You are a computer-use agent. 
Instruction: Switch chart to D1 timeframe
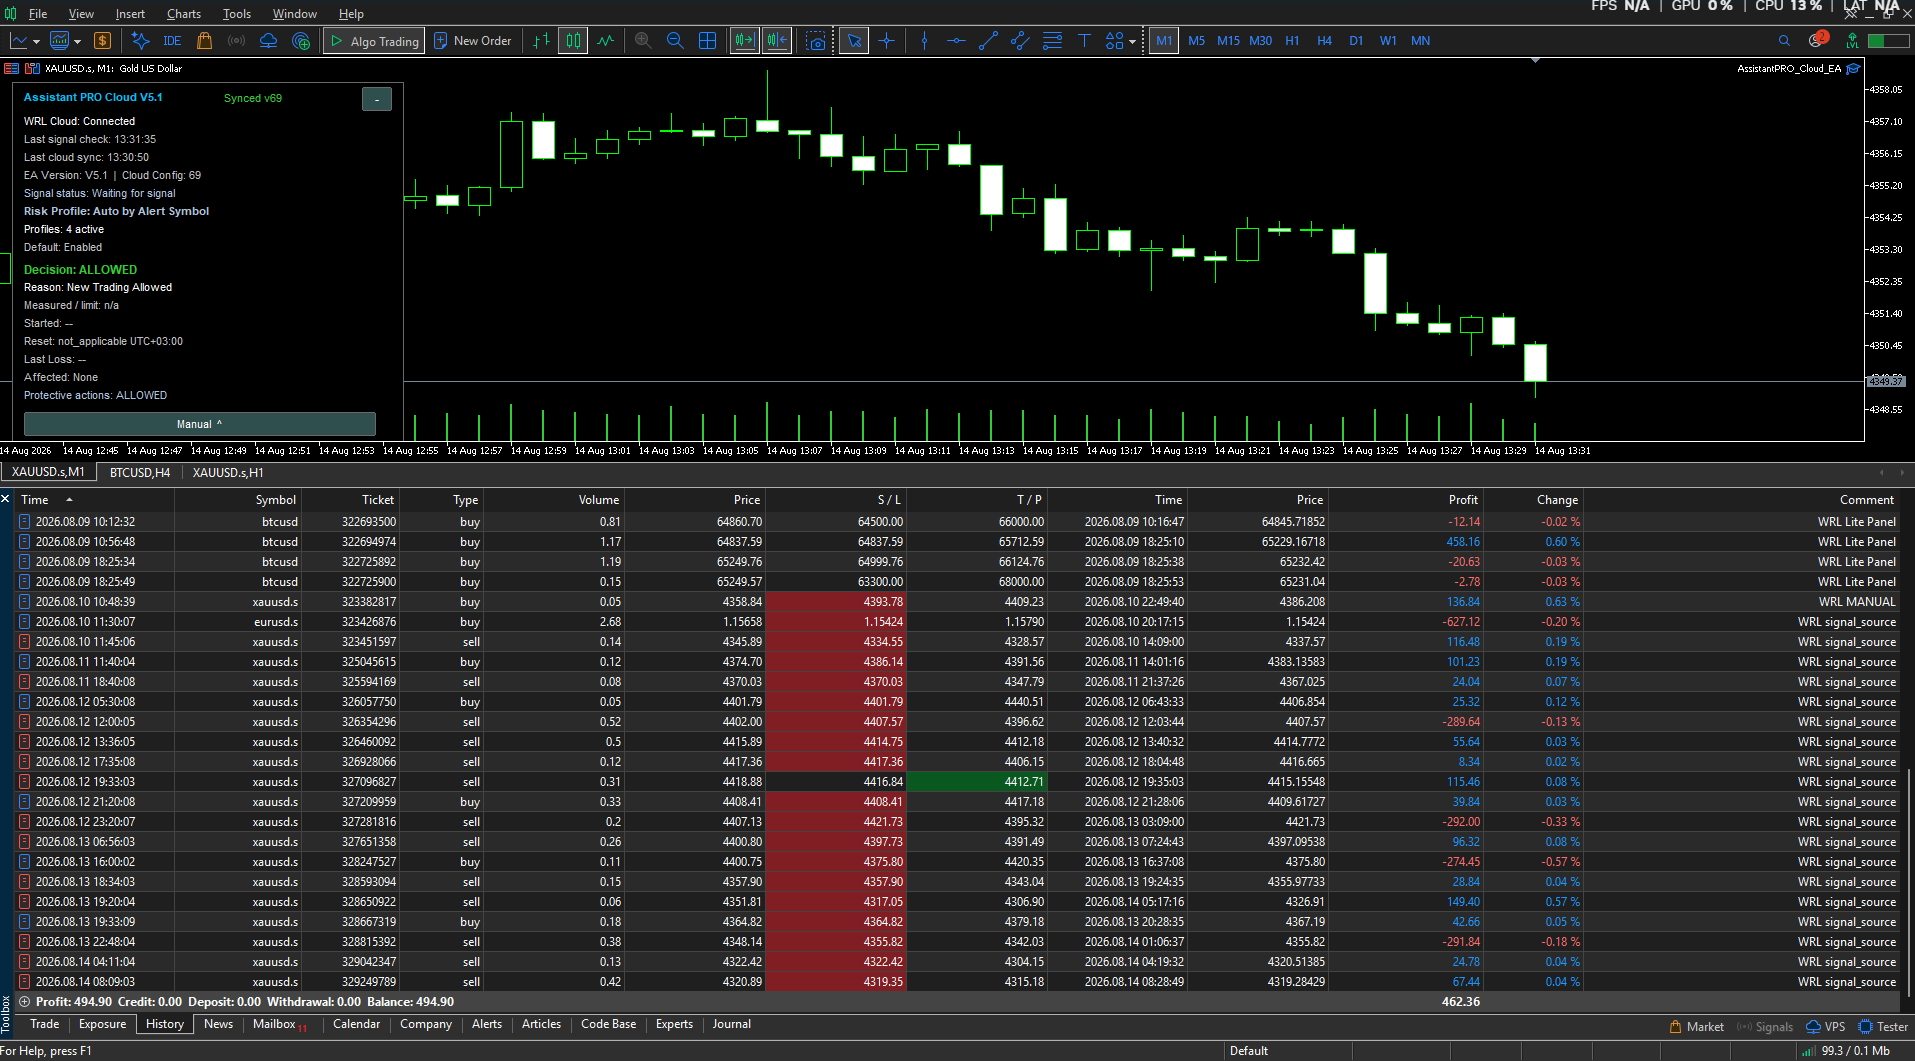point(1356,41)
